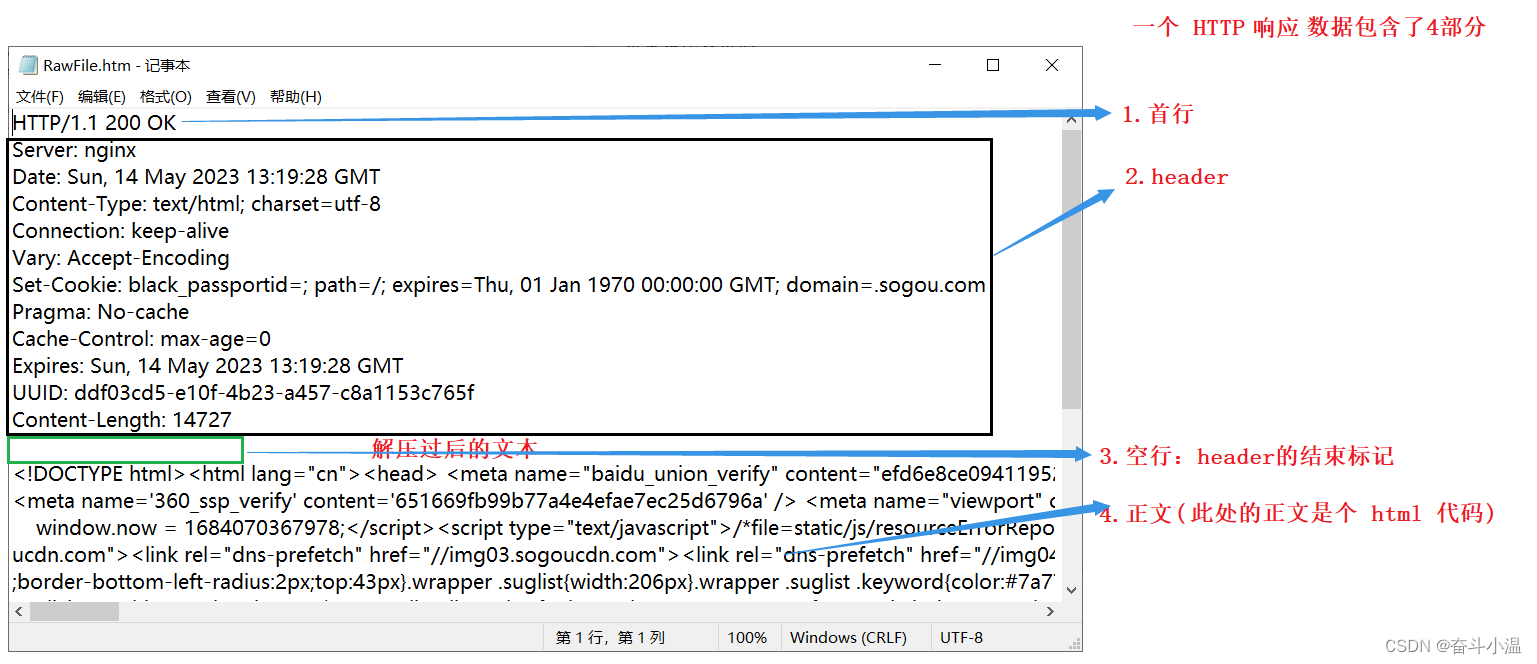This screenshot has height=664, width=1537.
Task: Click the 'border-bottom-left-radius' CSS line
Action: coord(536,582)
